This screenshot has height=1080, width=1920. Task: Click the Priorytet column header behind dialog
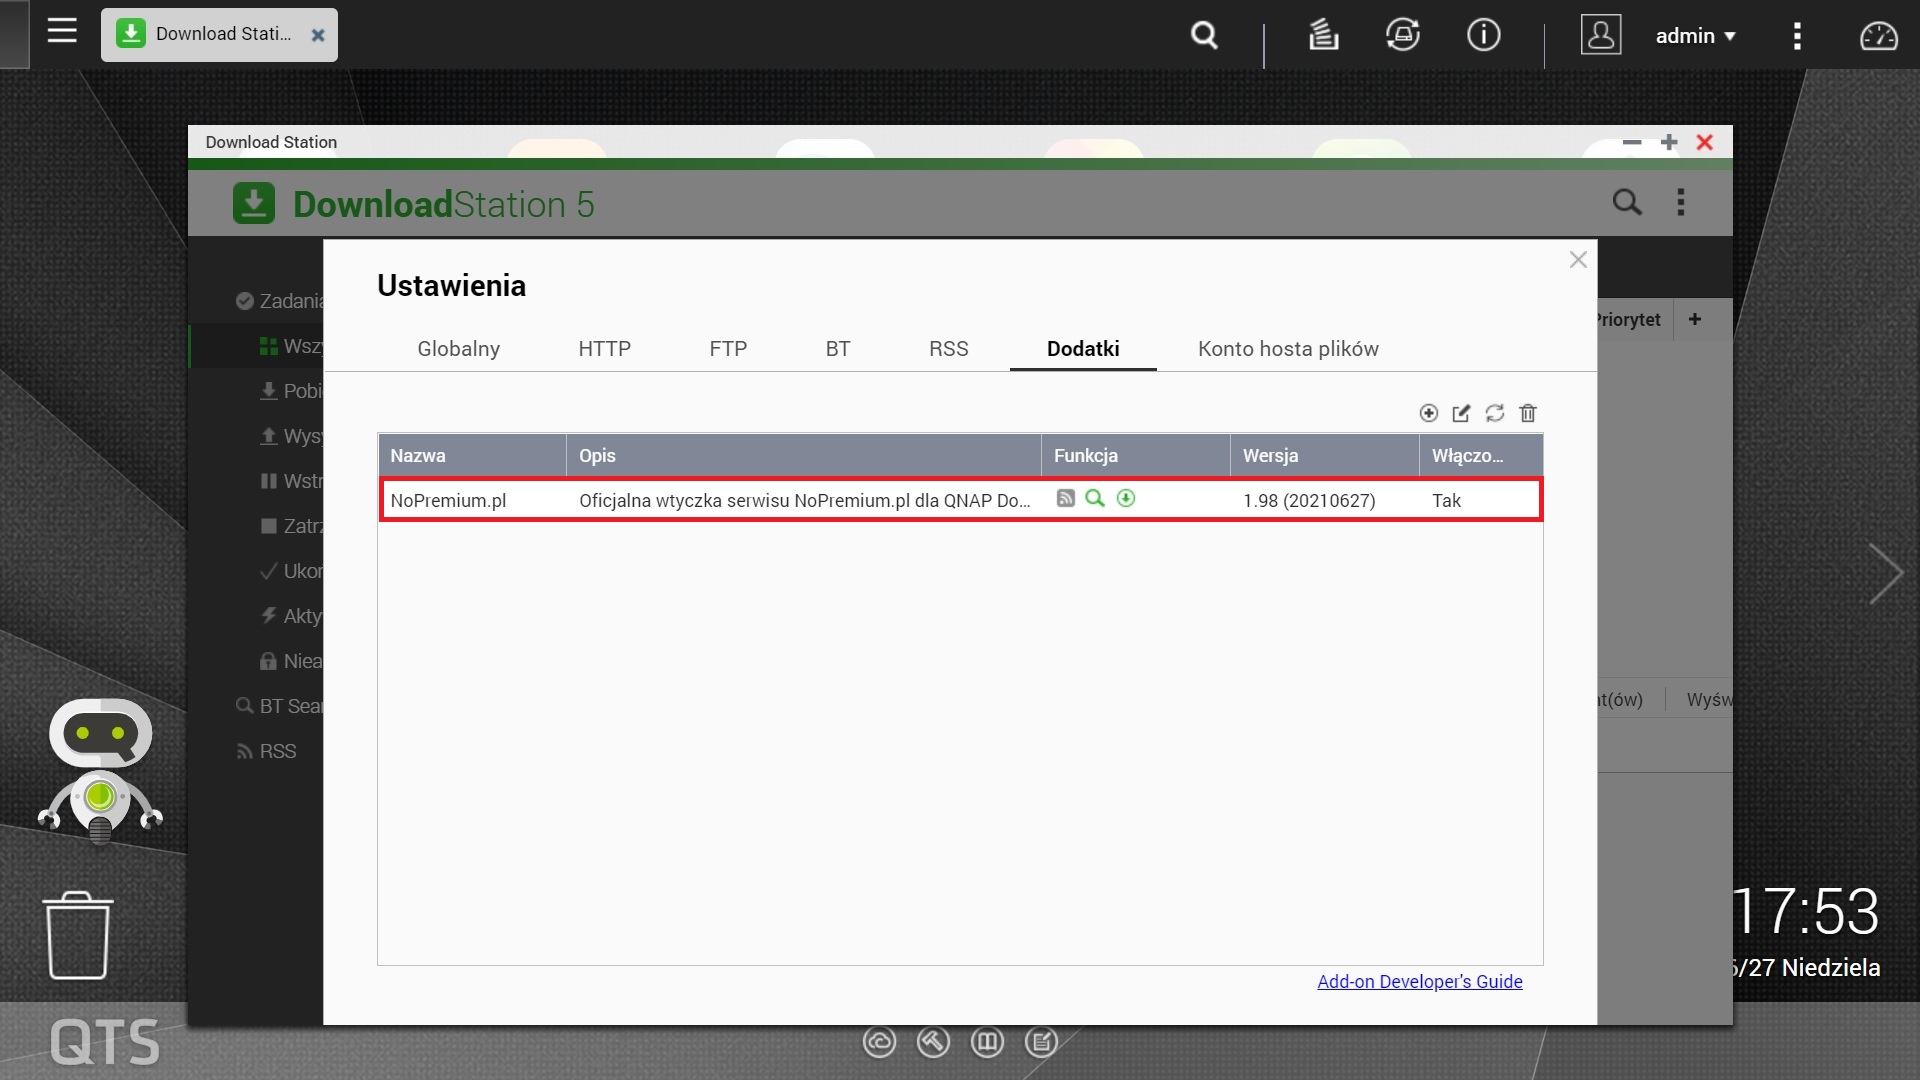click(x=1628, y=320)
